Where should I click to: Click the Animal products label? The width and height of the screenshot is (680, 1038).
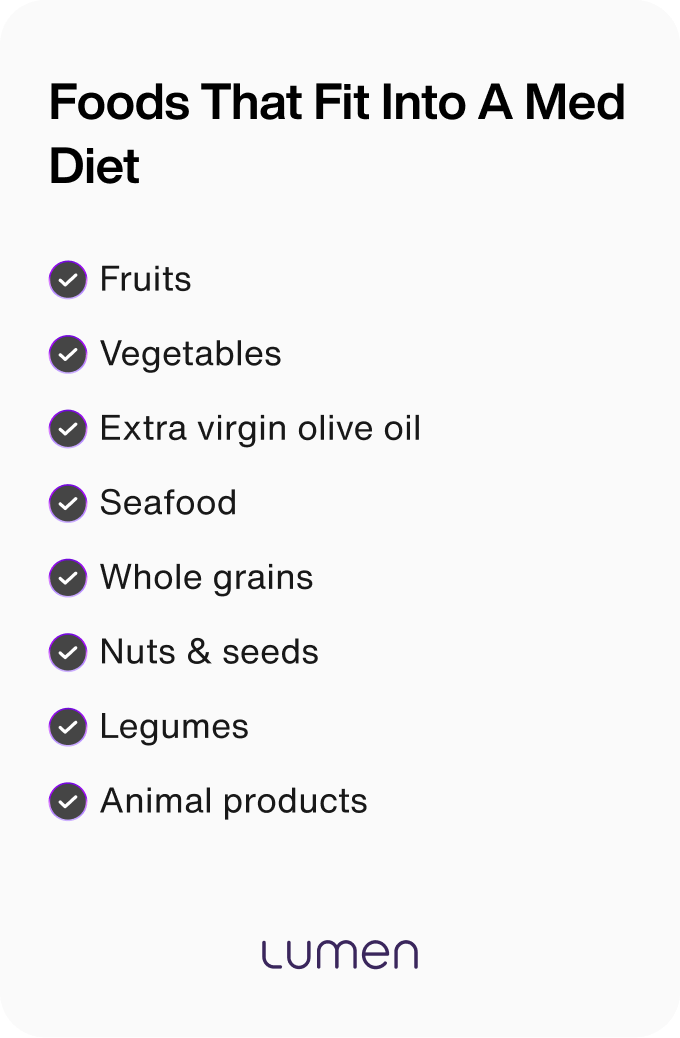tap(234, 802)
